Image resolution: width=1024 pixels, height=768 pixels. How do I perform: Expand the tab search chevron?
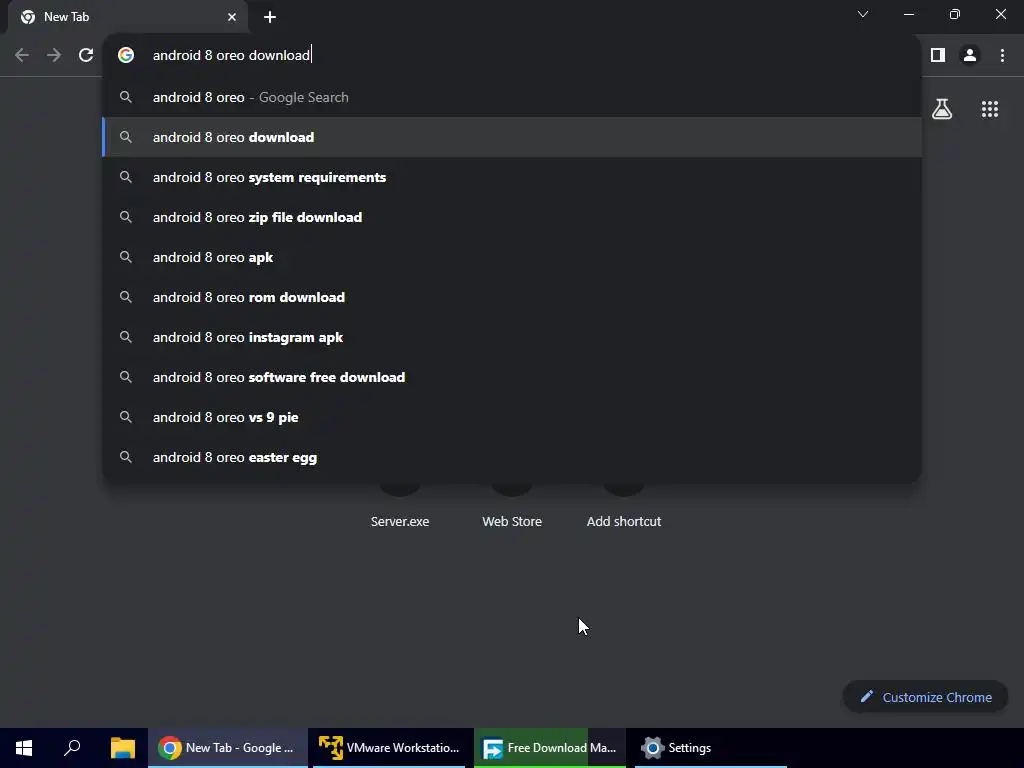863,14
